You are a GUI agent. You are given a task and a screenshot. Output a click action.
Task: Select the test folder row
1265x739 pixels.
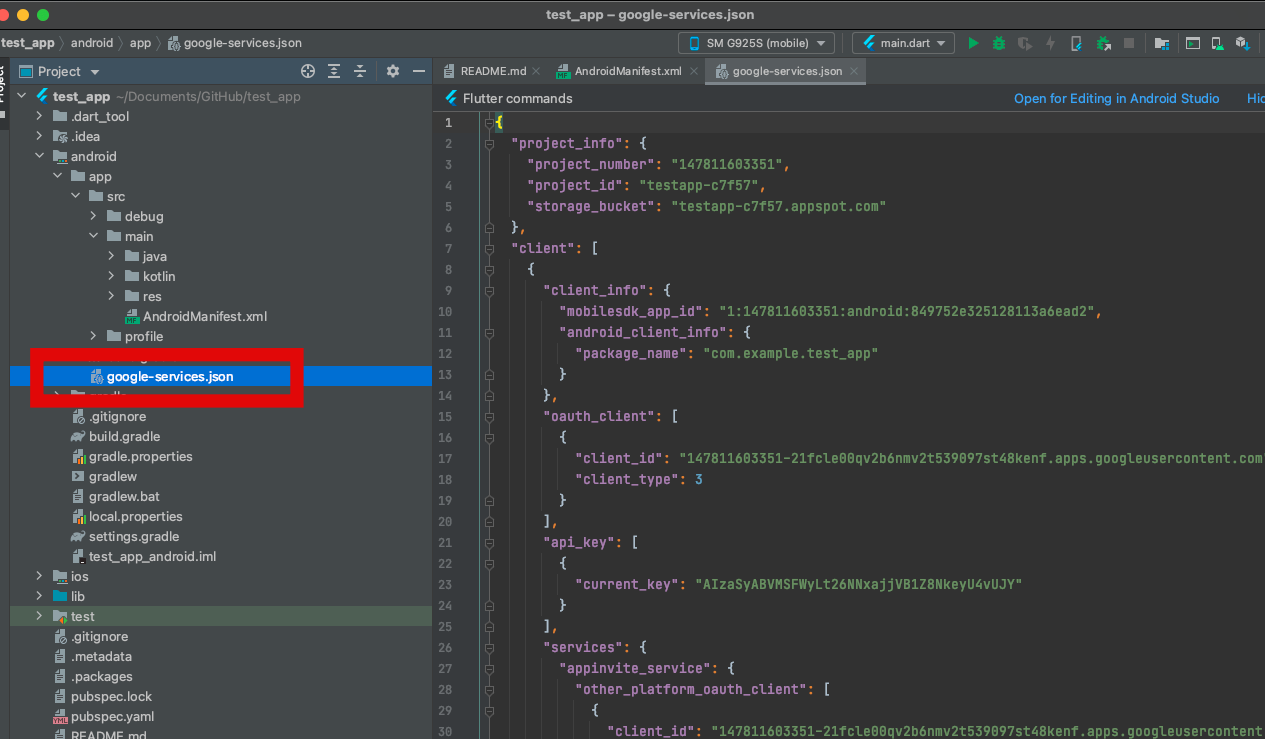(221, 616)
